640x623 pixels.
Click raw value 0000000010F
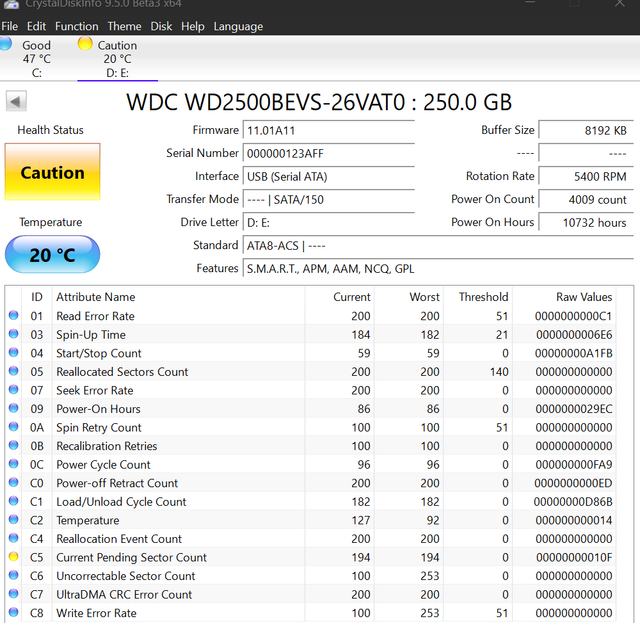click(x=574, y=557)
